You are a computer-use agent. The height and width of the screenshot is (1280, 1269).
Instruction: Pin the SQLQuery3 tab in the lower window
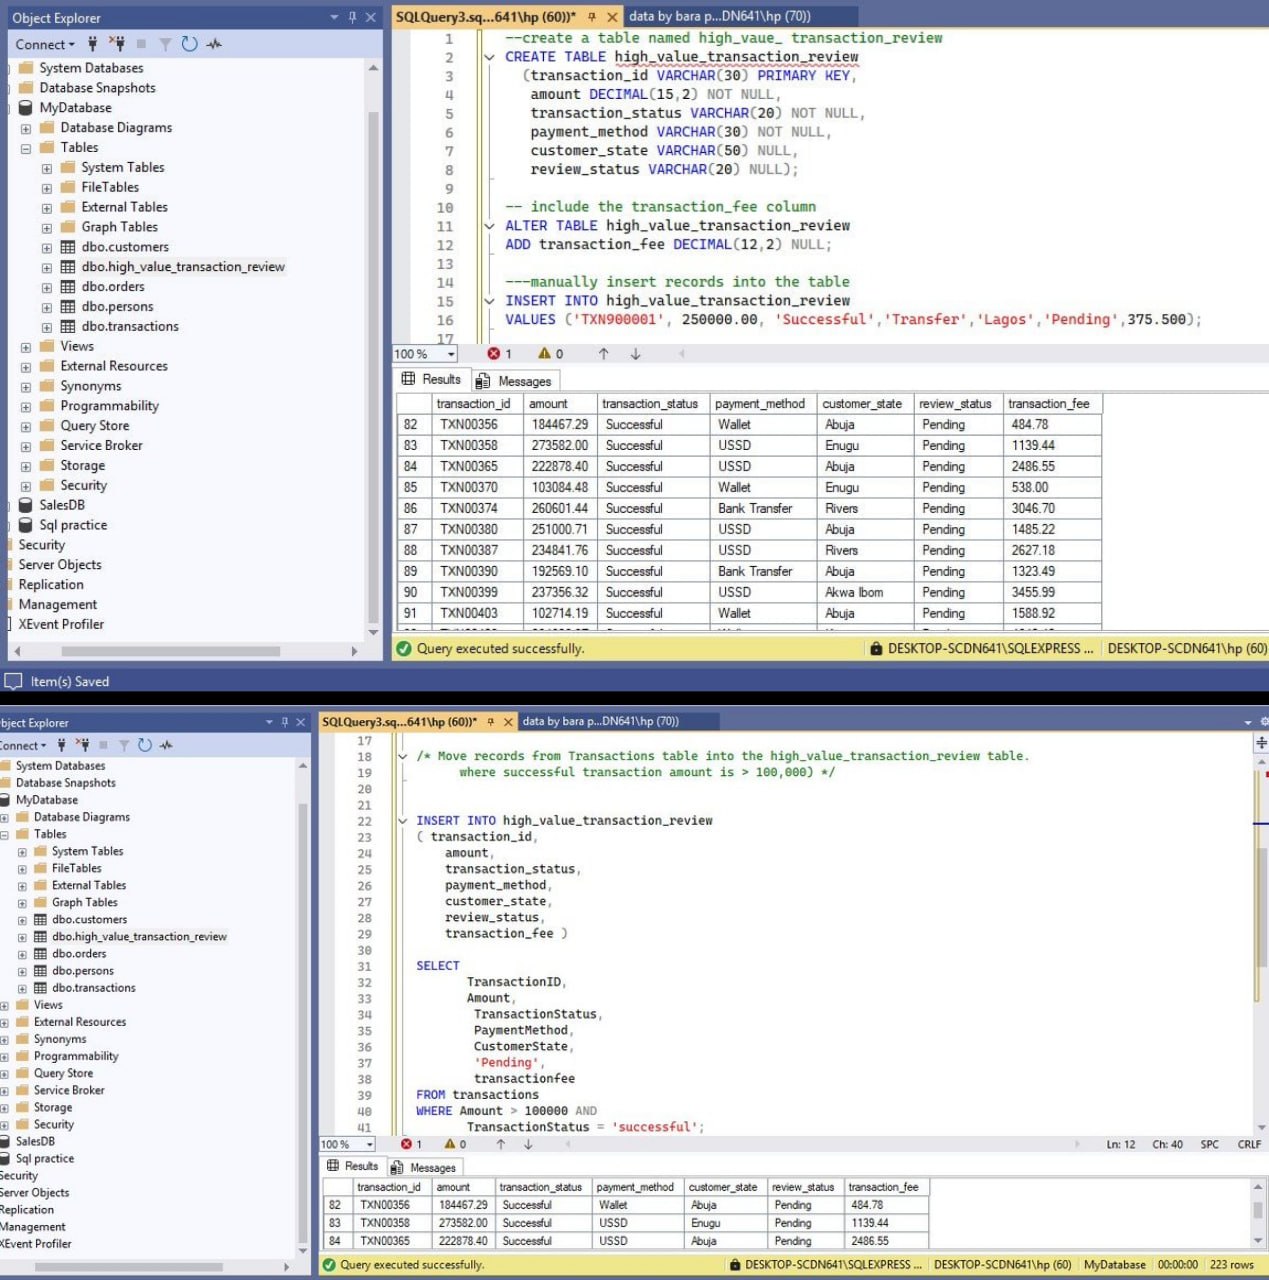tap(491, 722)
